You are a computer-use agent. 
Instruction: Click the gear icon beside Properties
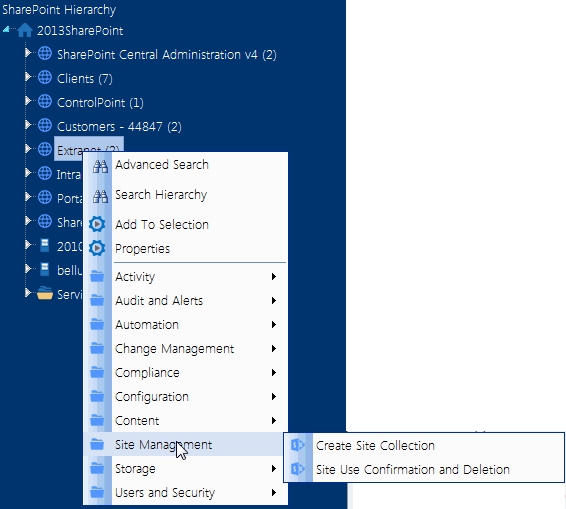(x=97, y=248)
